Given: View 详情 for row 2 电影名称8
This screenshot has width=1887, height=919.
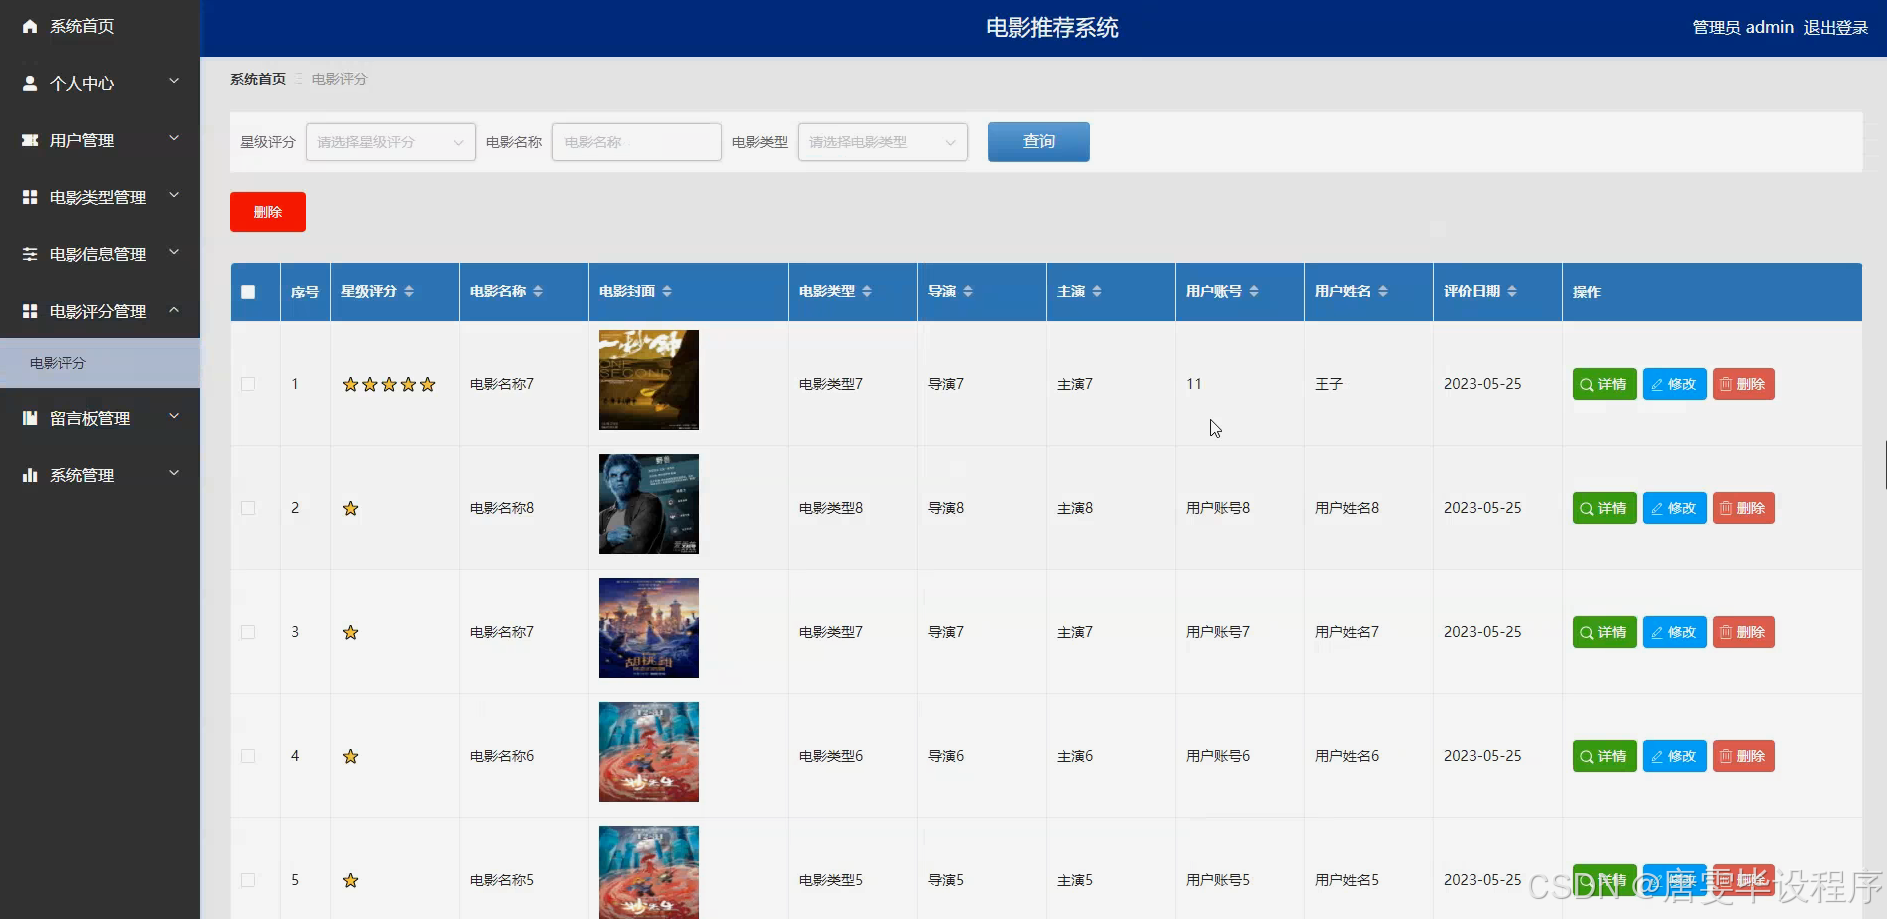Looking at the screenshot, I should [1605, 508].
